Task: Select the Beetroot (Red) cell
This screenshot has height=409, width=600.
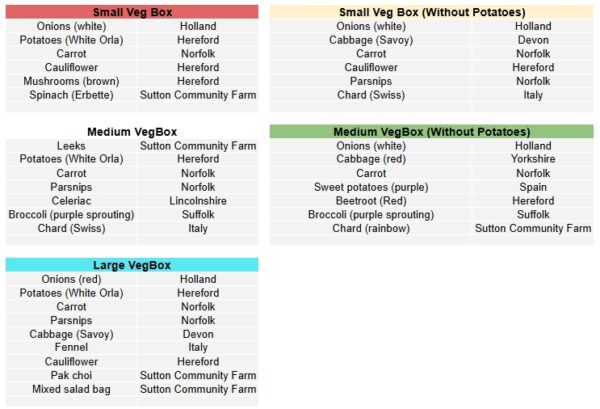Action: pos(372,200)
